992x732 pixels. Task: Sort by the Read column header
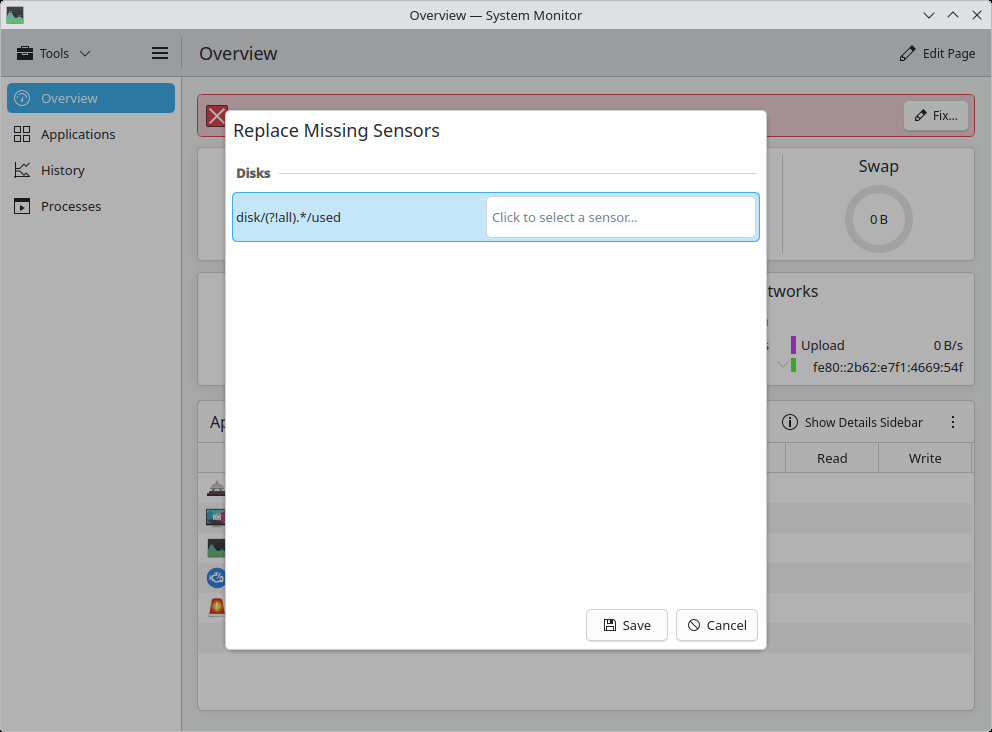click(831, 458)
